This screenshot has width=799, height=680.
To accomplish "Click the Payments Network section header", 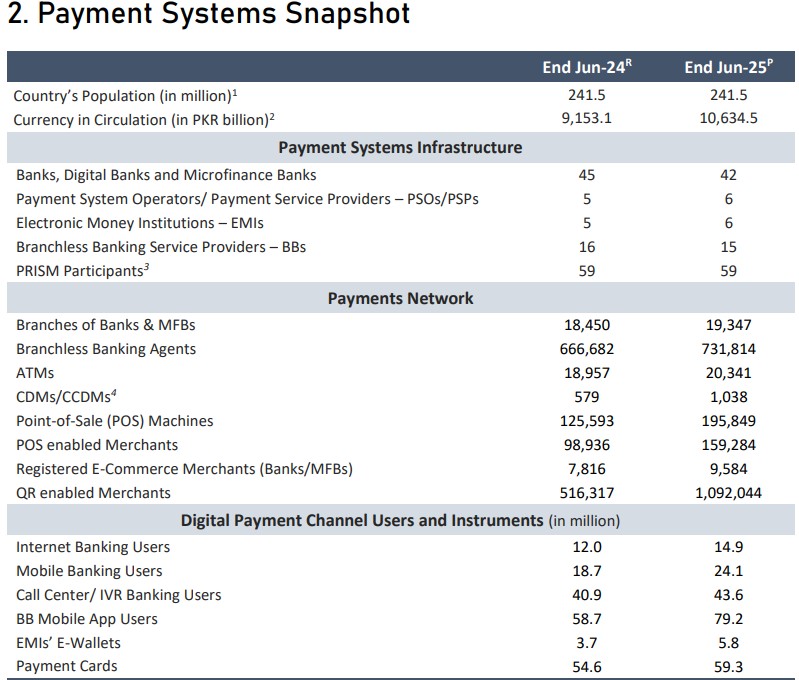I will (x=400, y=298).
